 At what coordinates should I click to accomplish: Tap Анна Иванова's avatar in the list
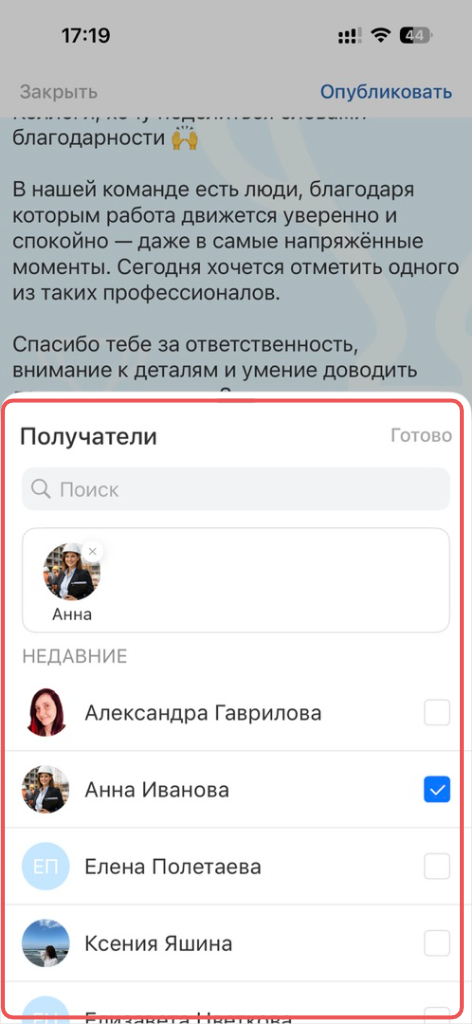coord(45,790)
